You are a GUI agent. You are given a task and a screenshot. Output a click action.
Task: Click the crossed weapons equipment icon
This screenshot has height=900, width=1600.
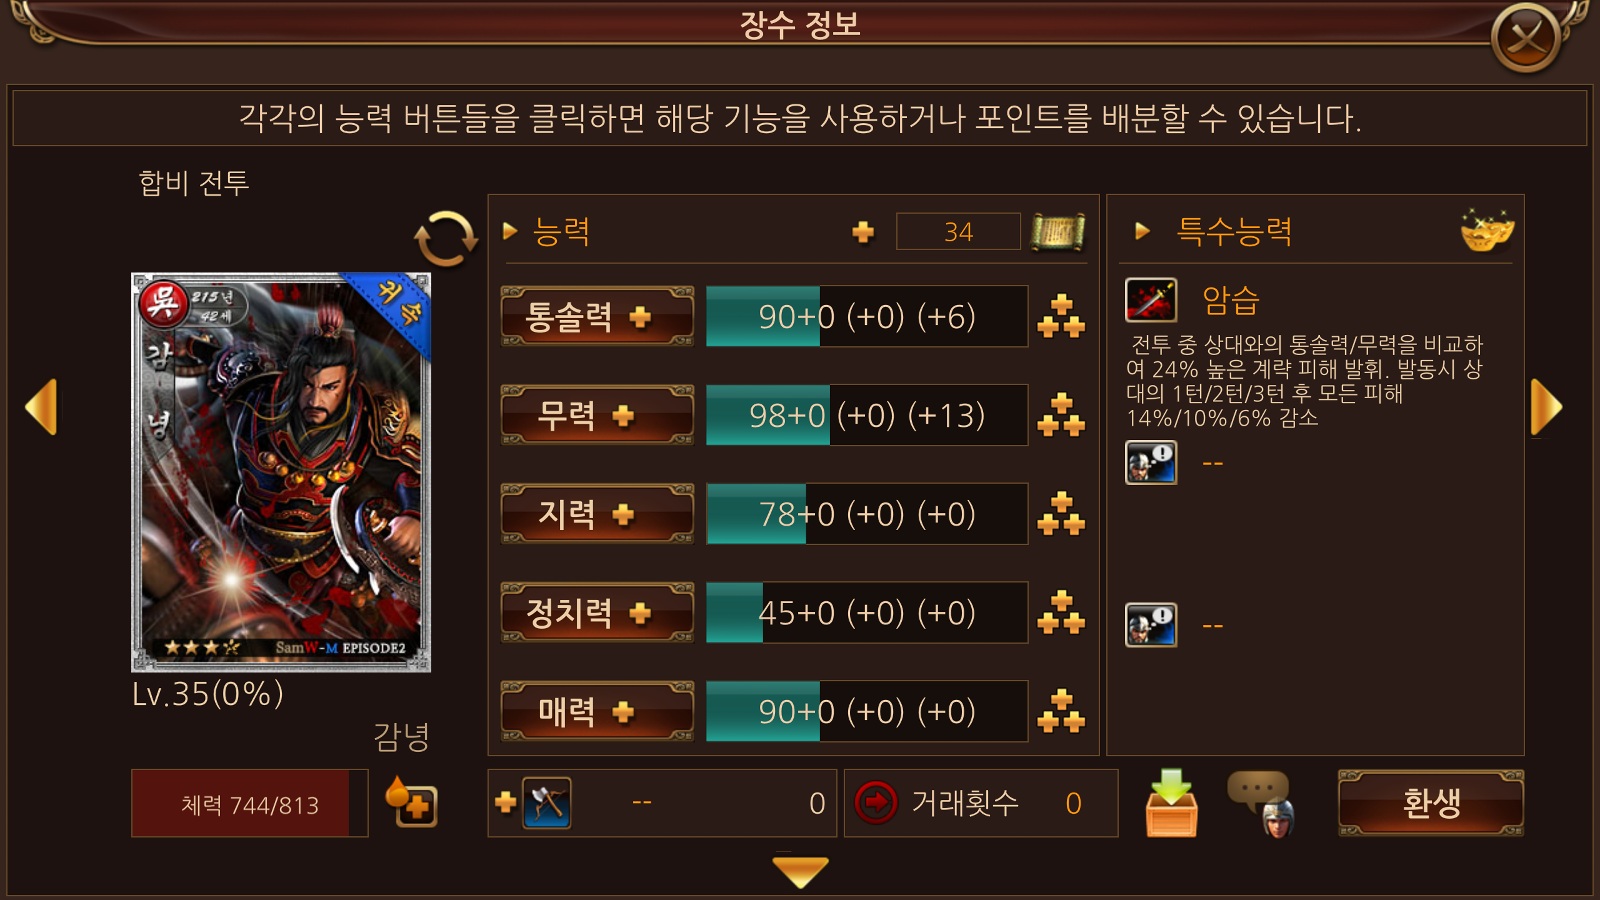pos(547,803)
